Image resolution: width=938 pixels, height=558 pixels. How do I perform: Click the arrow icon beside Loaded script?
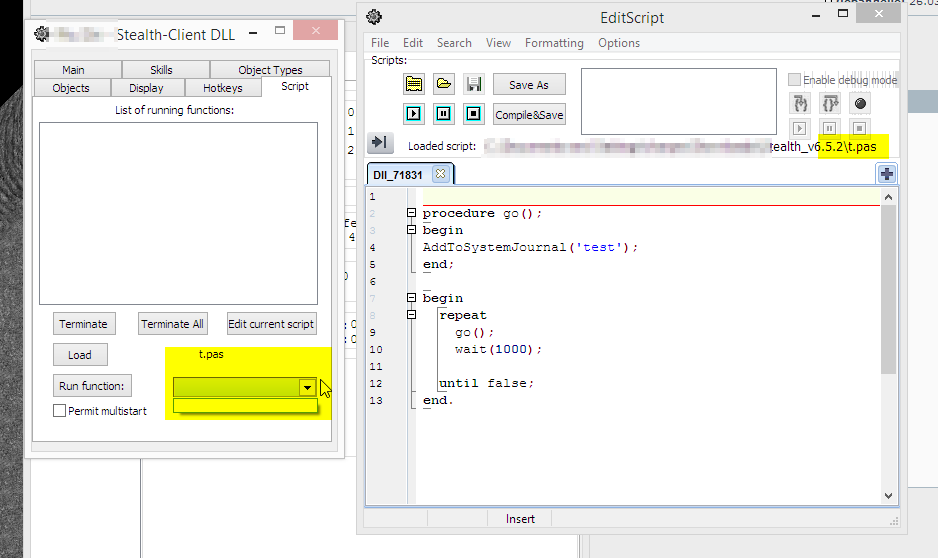click(379, 144)
